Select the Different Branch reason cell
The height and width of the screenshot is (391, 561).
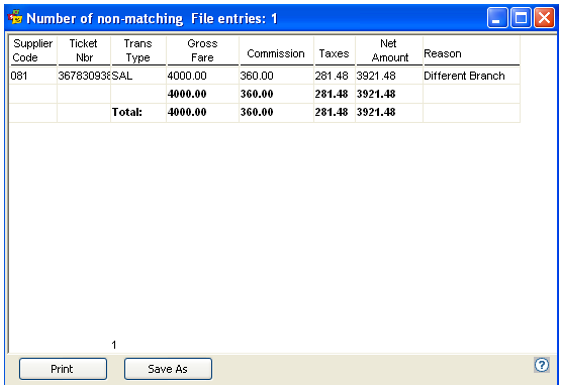472,76
